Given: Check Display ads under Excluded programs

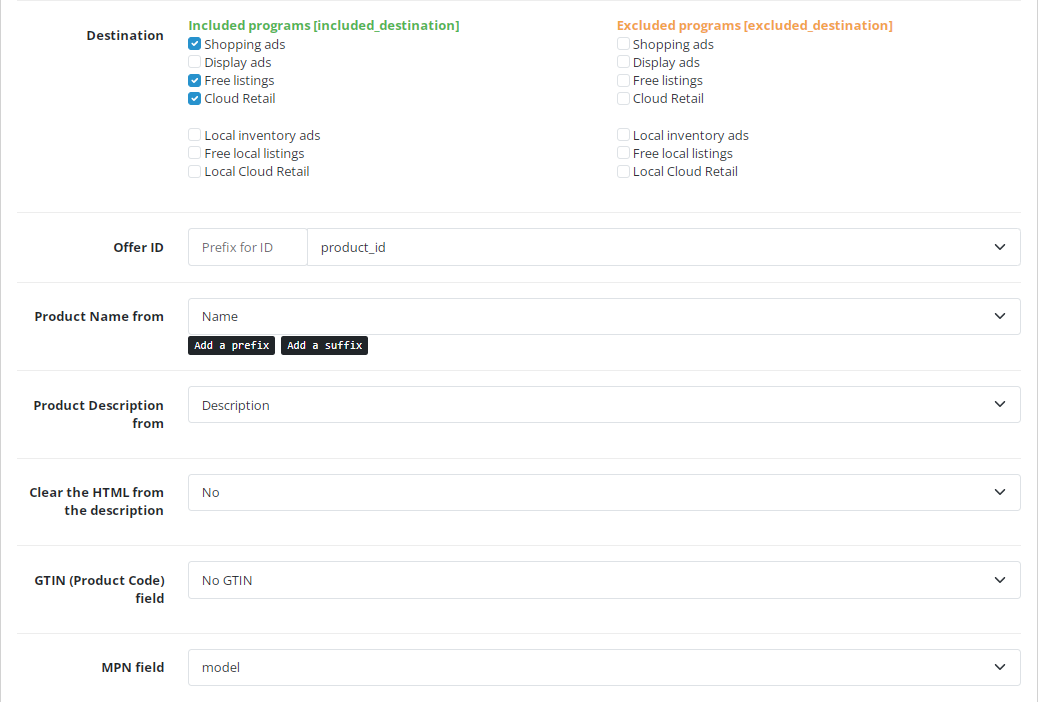Looking at the screenshot, I should pos(623,62).
